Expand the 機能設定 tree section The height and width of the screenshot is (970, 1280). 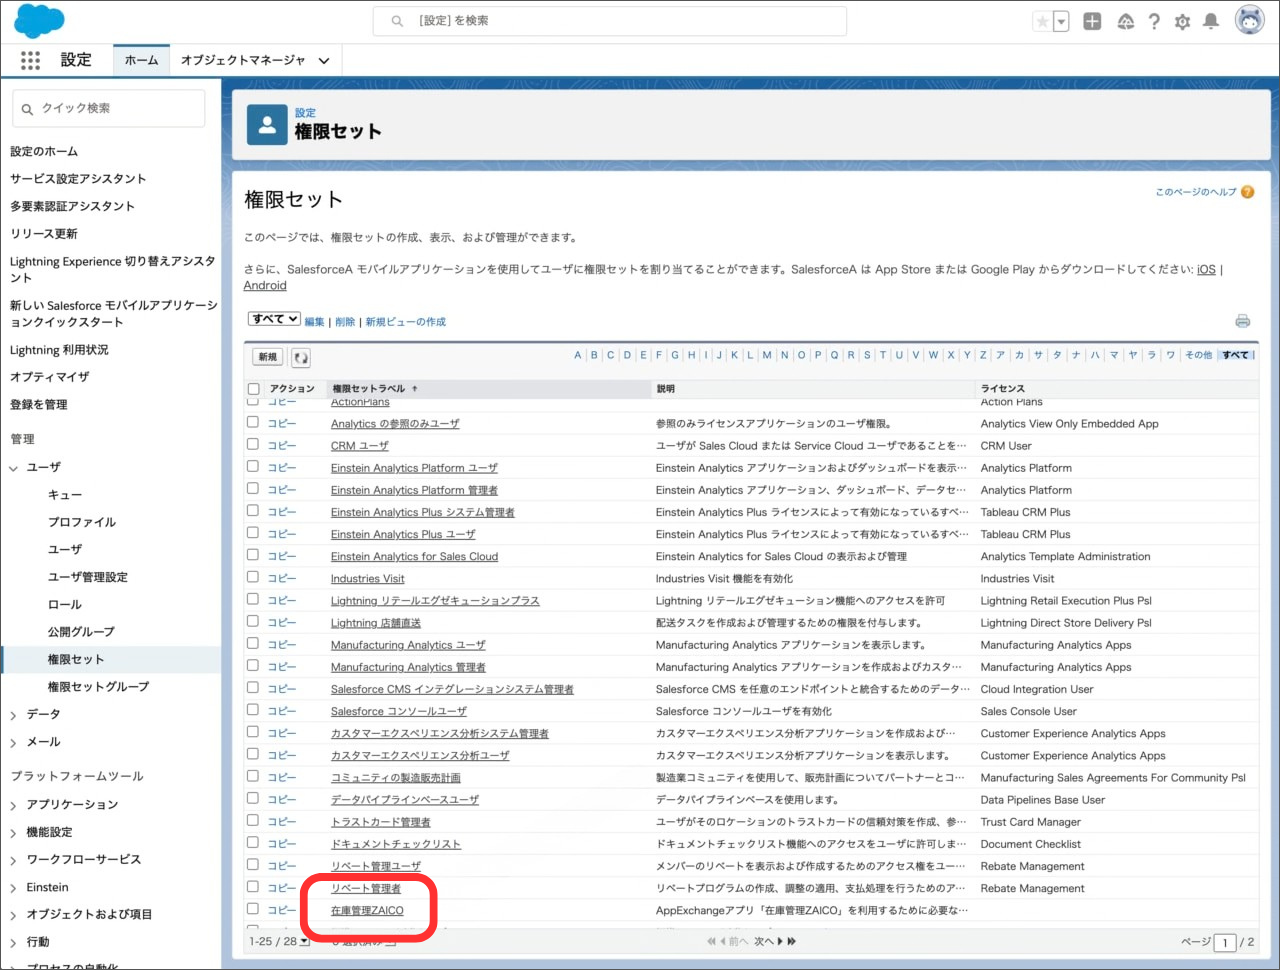(x=14, y=833)
